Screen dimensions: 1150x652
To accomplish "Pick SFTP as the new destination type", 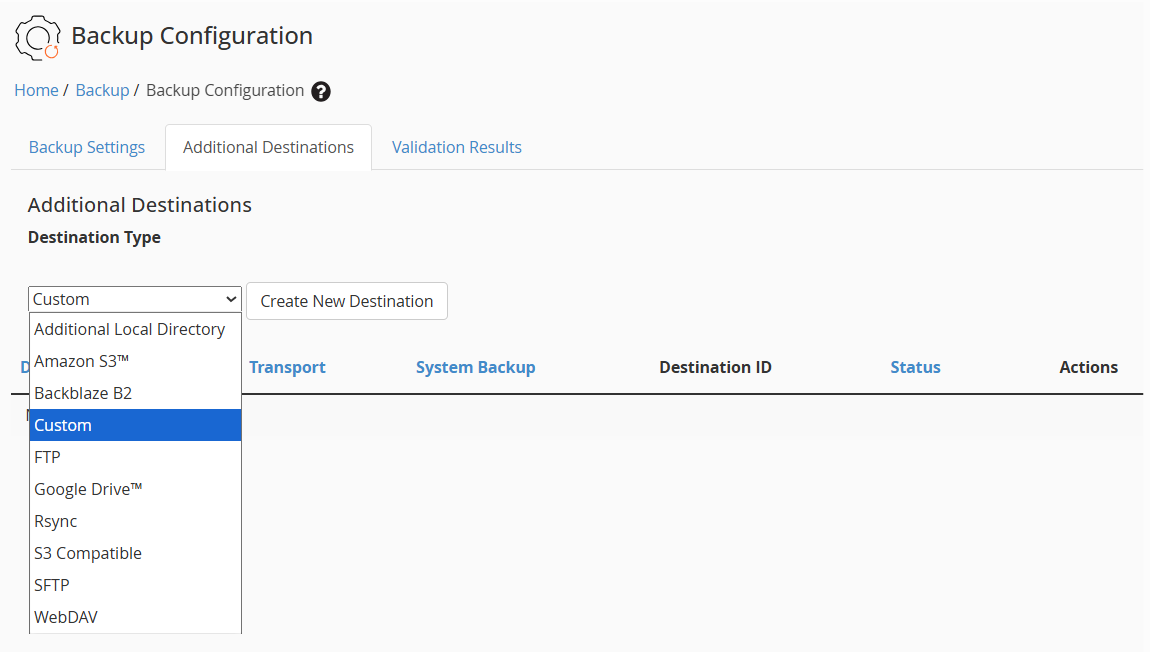I will [52, 585].
